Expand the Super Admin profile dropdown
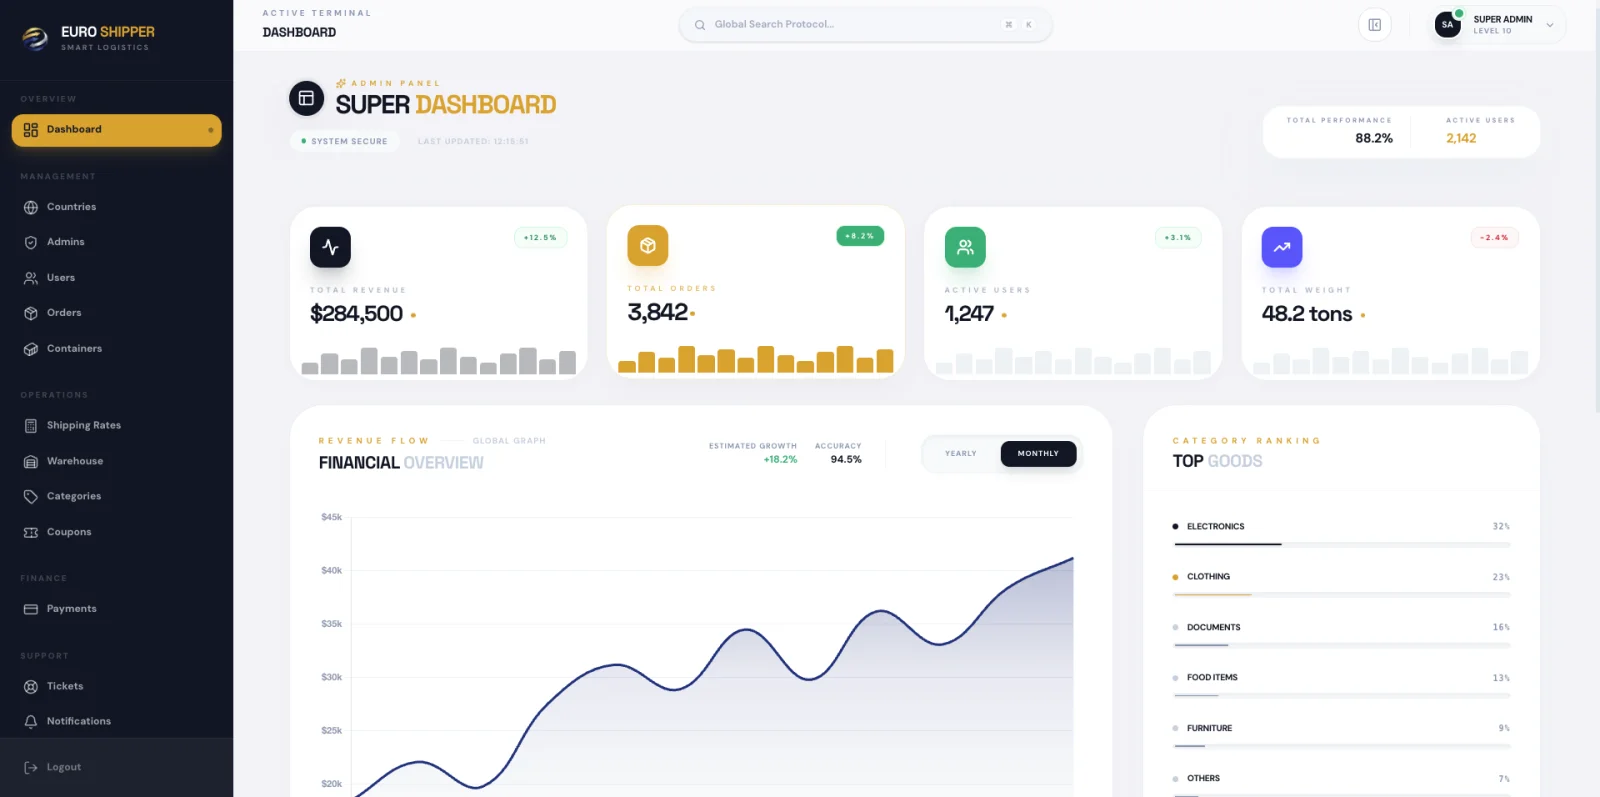 [x=1550, y=25]
